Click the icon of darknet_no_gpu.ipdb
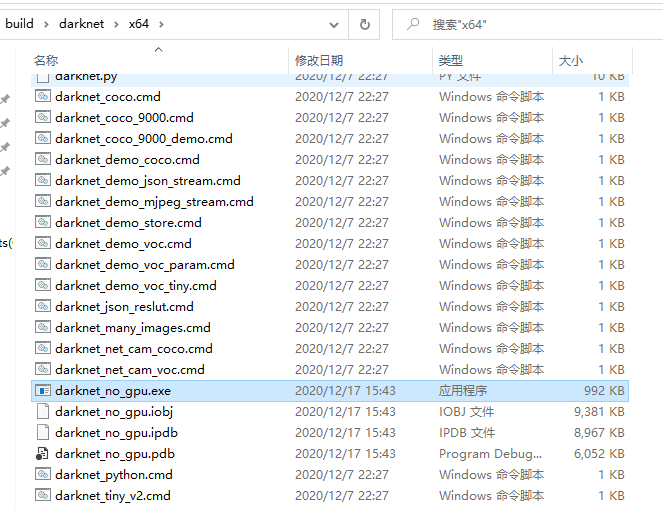The width and height of the screenshot is (663, 509). [43, 432]
